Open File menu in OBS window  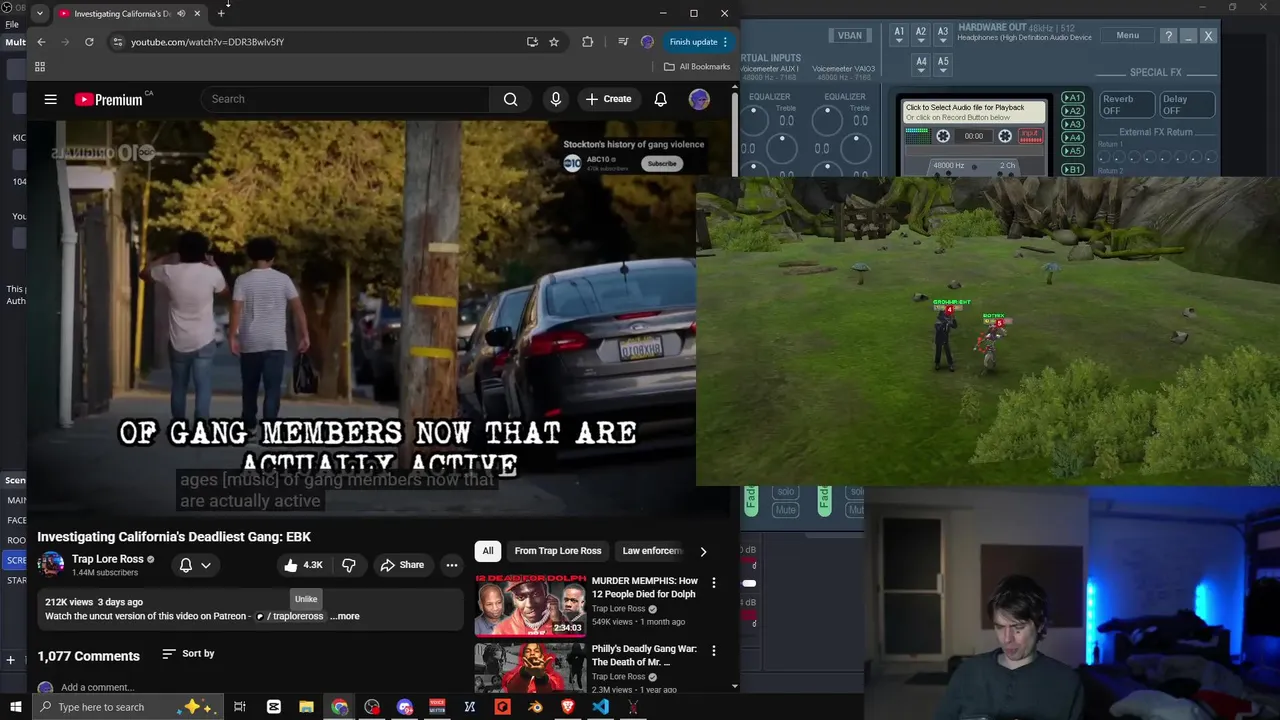pos(12,24)
